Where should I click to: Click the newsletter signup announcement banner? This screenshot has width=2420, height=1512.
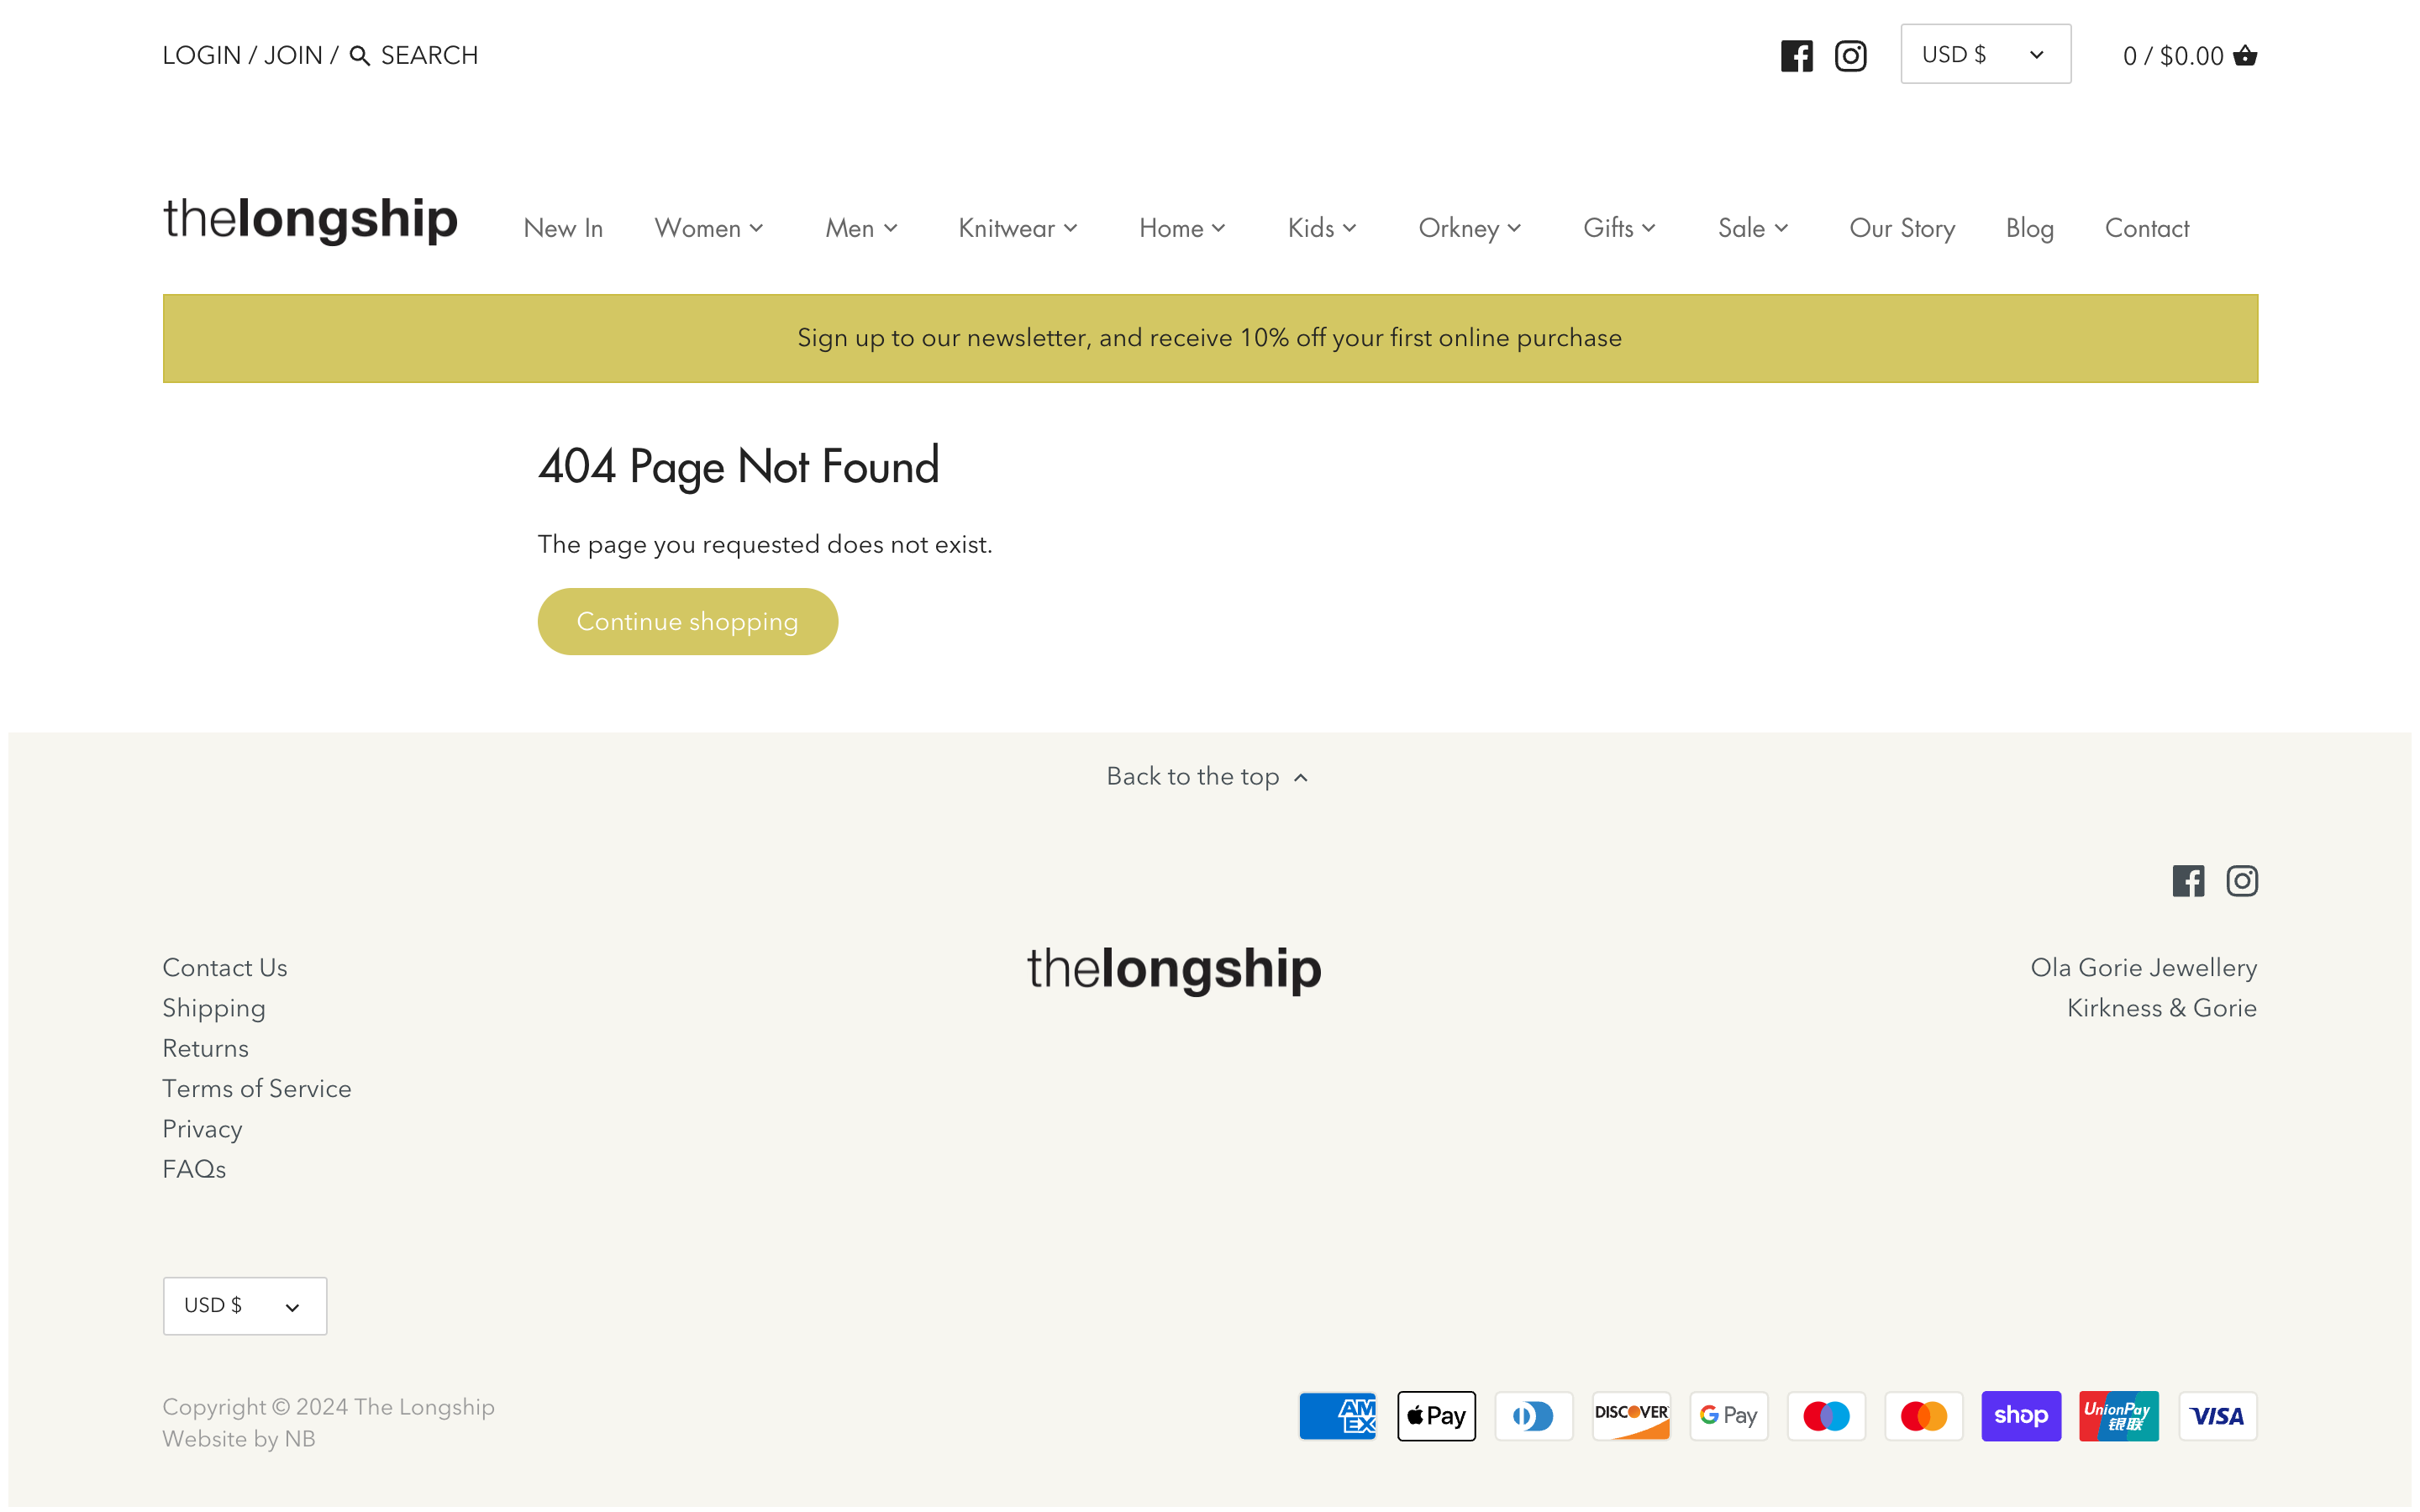pyautogui.click(x=1209, y=338)
